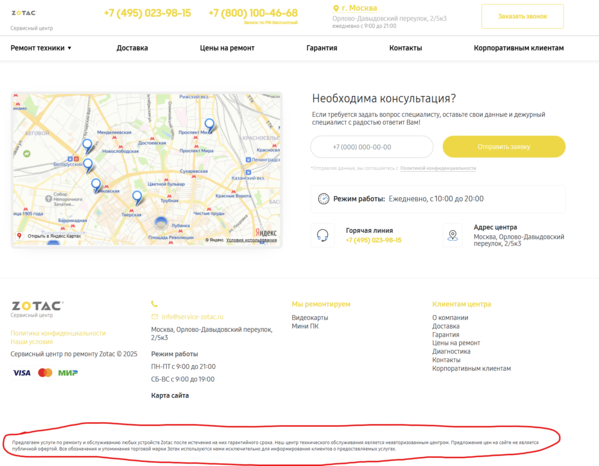599x466 pixels.
Task: Click the МИР payment icon
Action: pos(68,373)
